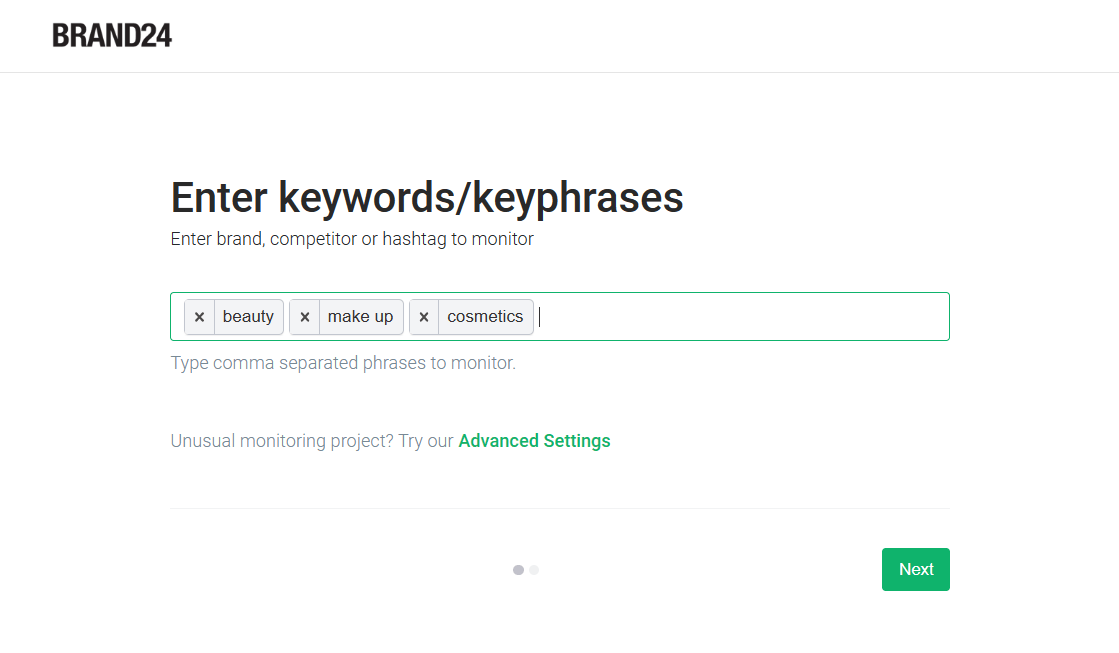Click the beauty tag label
Viewport: 1119px width, 653px height.
(248, 317)
